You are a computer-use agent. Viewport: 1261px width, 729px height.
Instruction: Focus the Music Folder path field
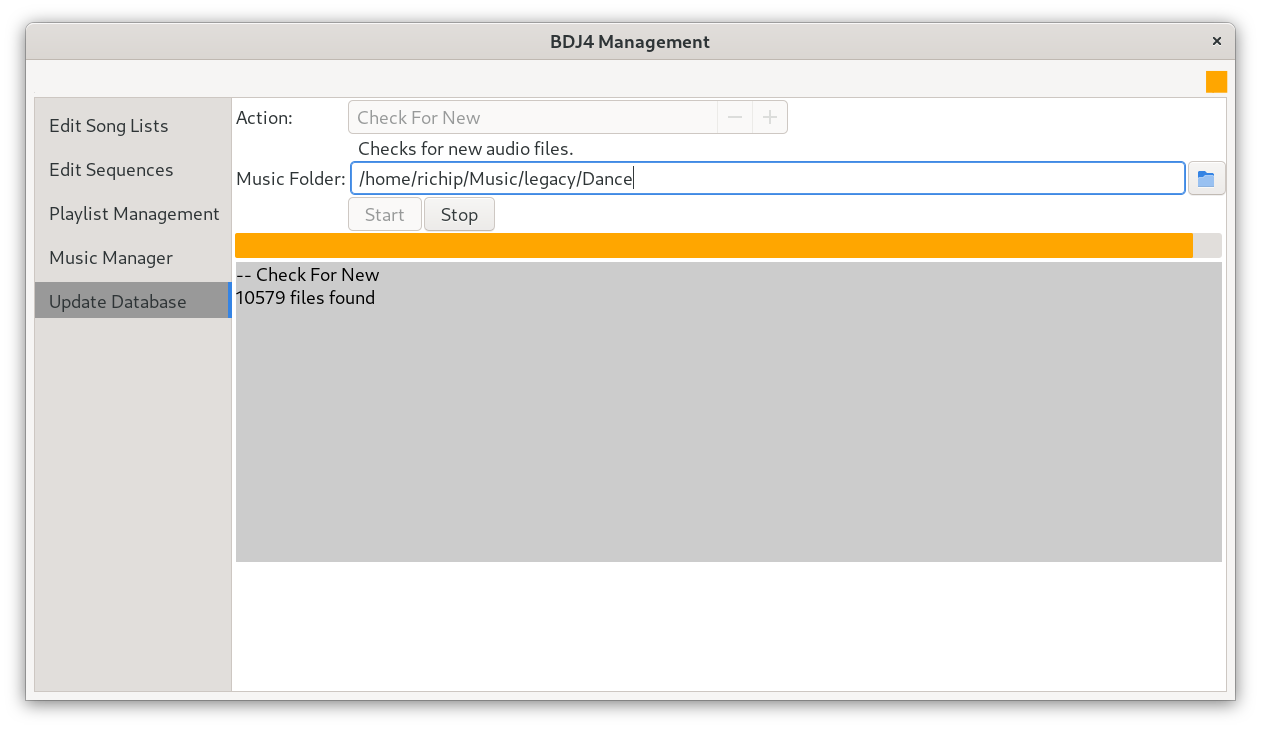(x=766, y=180)
